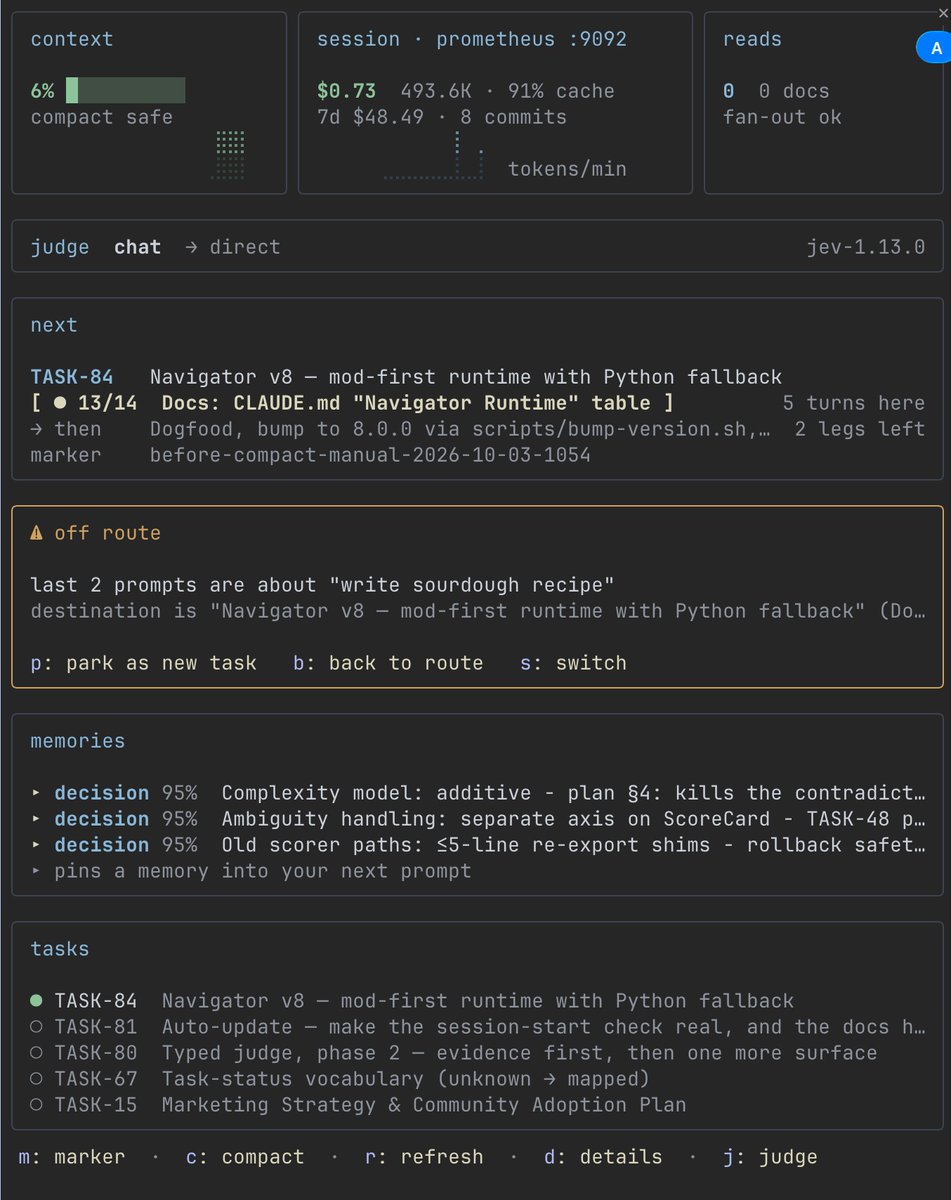Viewport: 951px width, 1200px height.
Task: Click the 'reads' panel title
Action: (753, 39)
